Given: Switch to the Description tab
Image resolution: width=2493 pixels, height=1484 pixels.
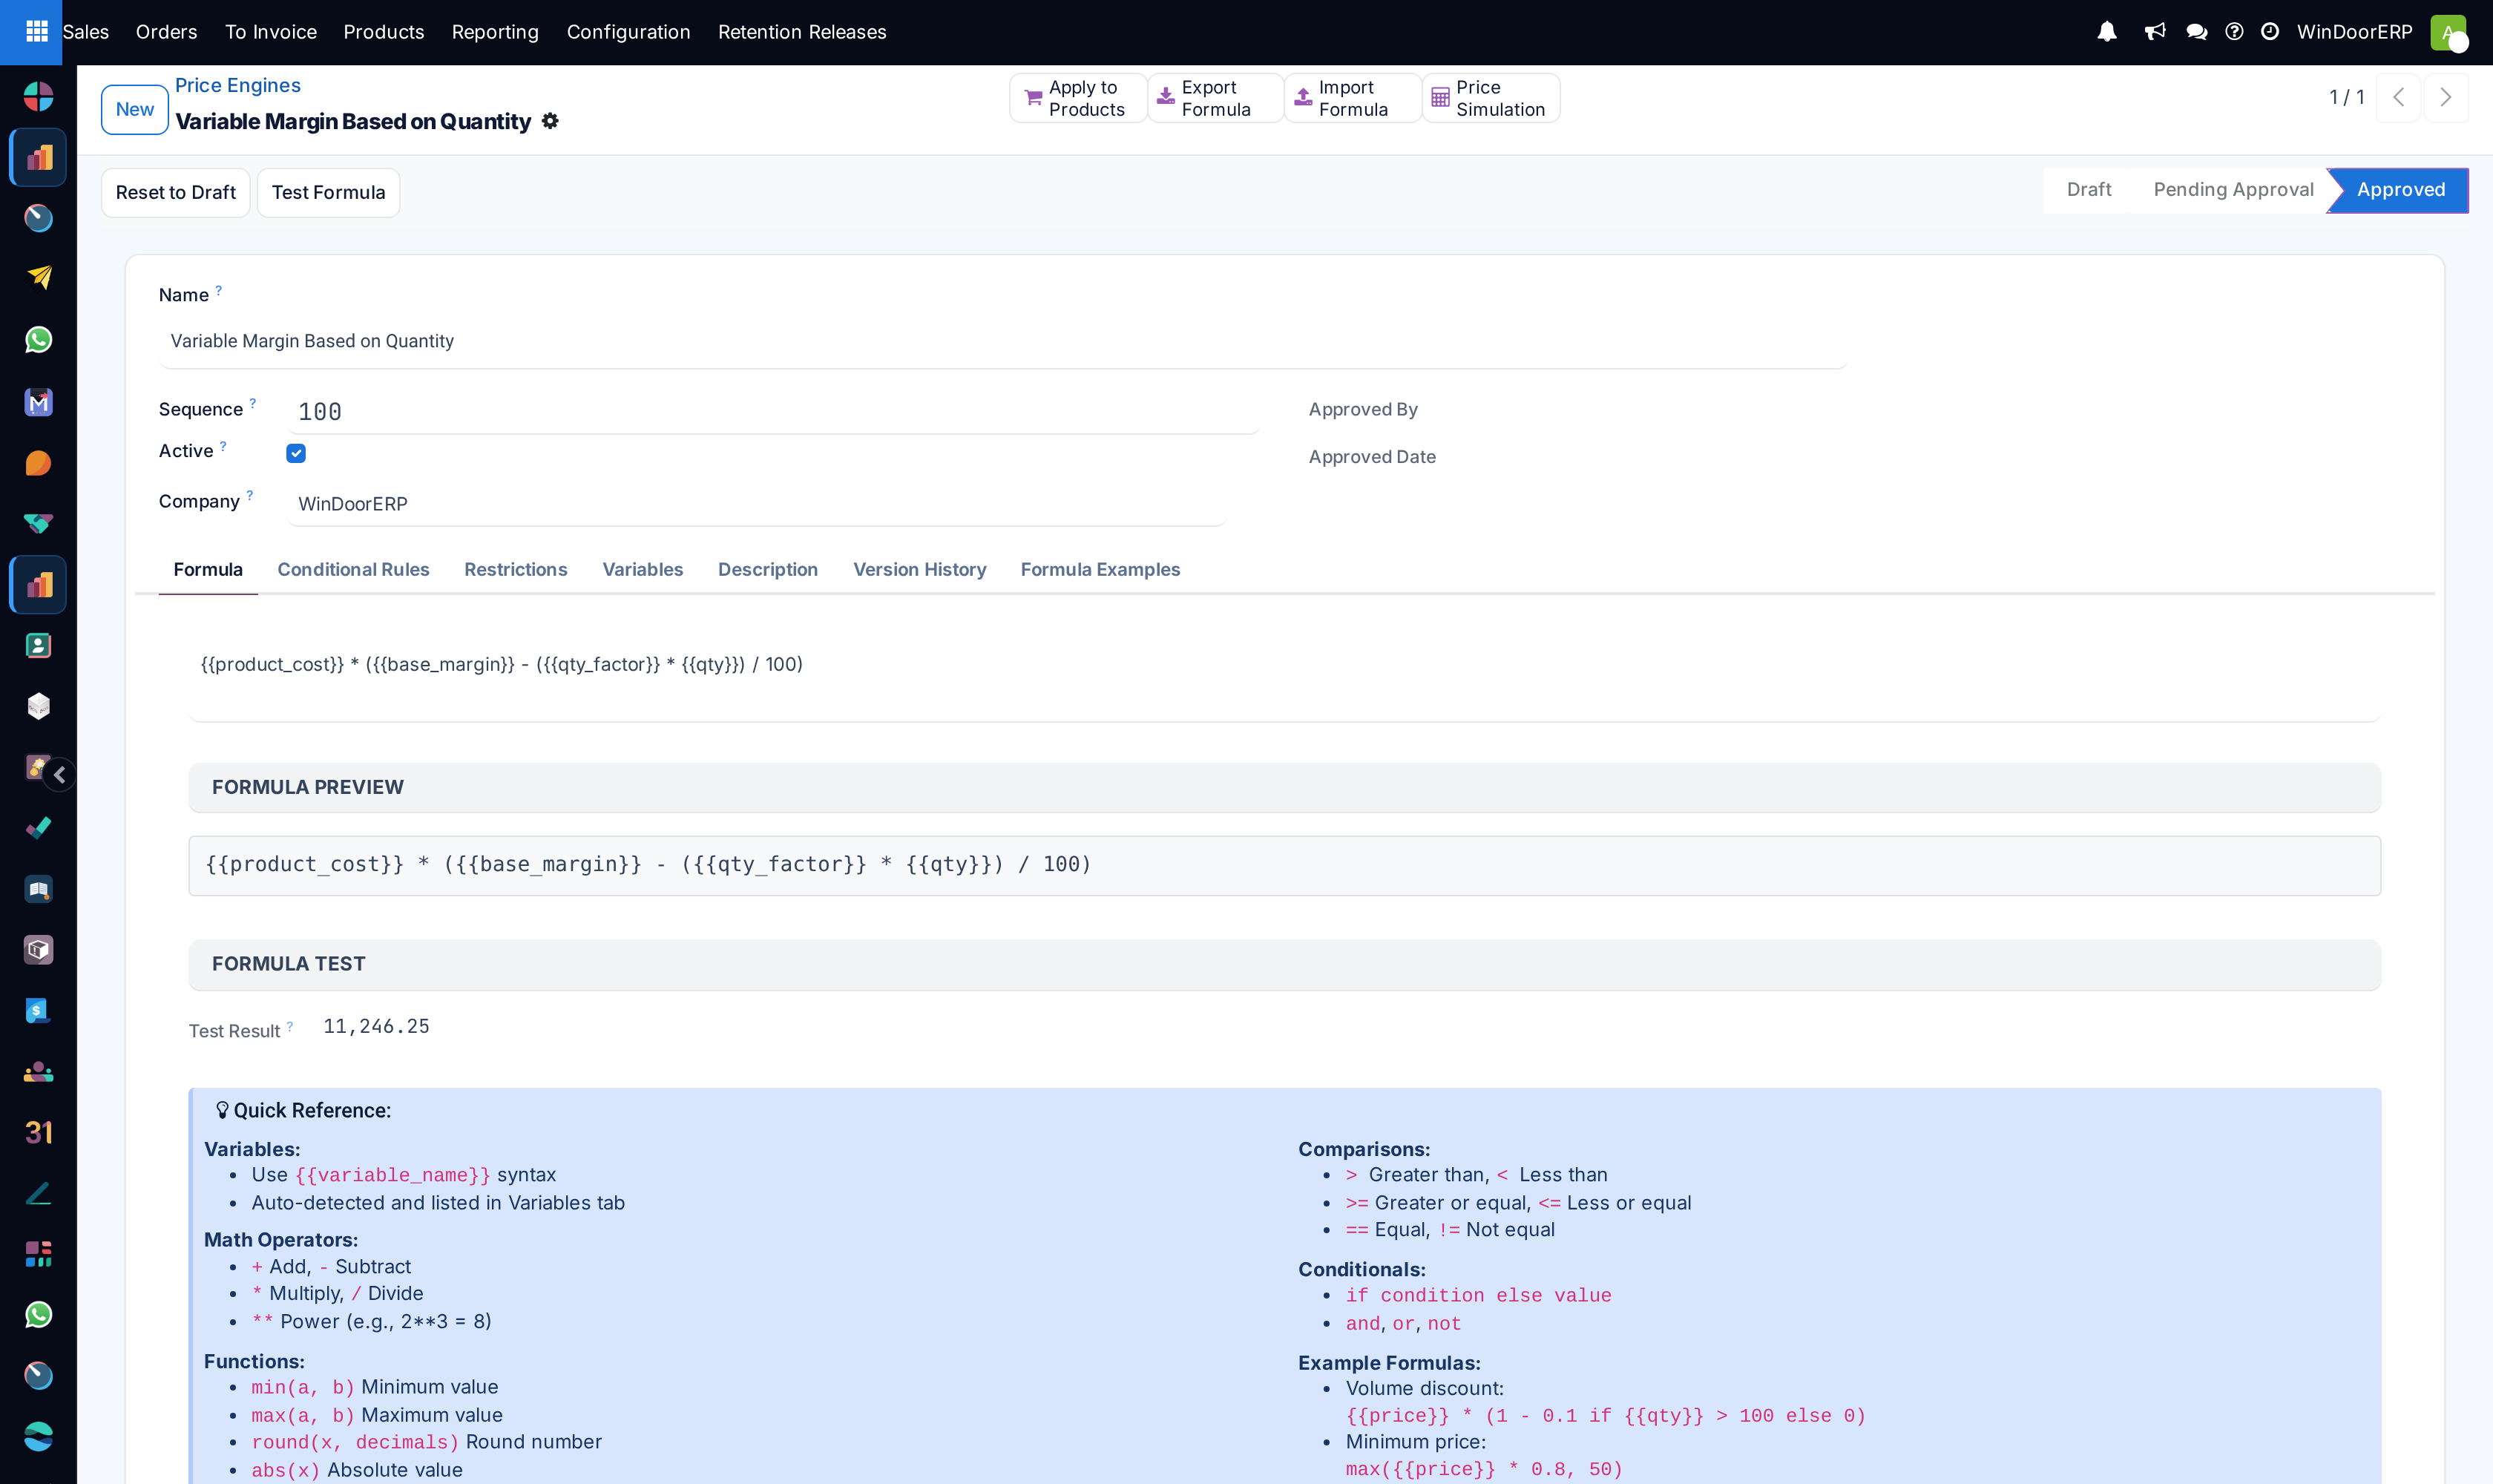Looking at the screenshot, I should pos(767,569).
